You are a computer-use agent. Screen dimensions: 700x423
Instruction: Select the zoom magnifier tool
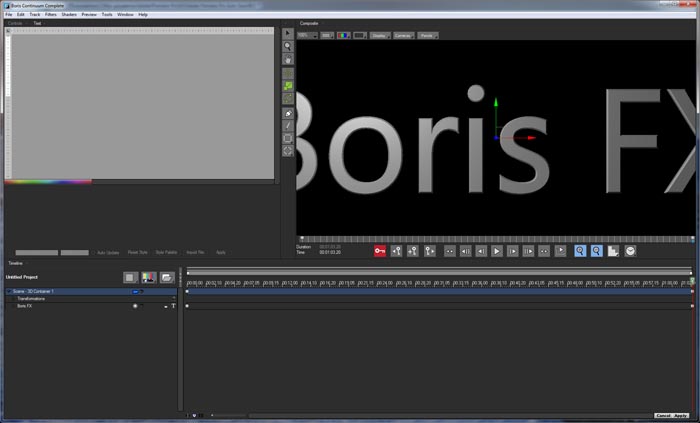[288, 46]
